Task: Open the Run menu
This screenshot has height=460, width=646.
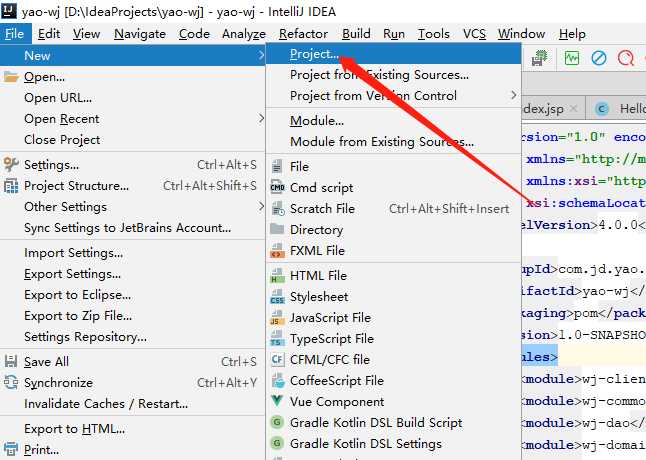Action: (x=393, y=34)
